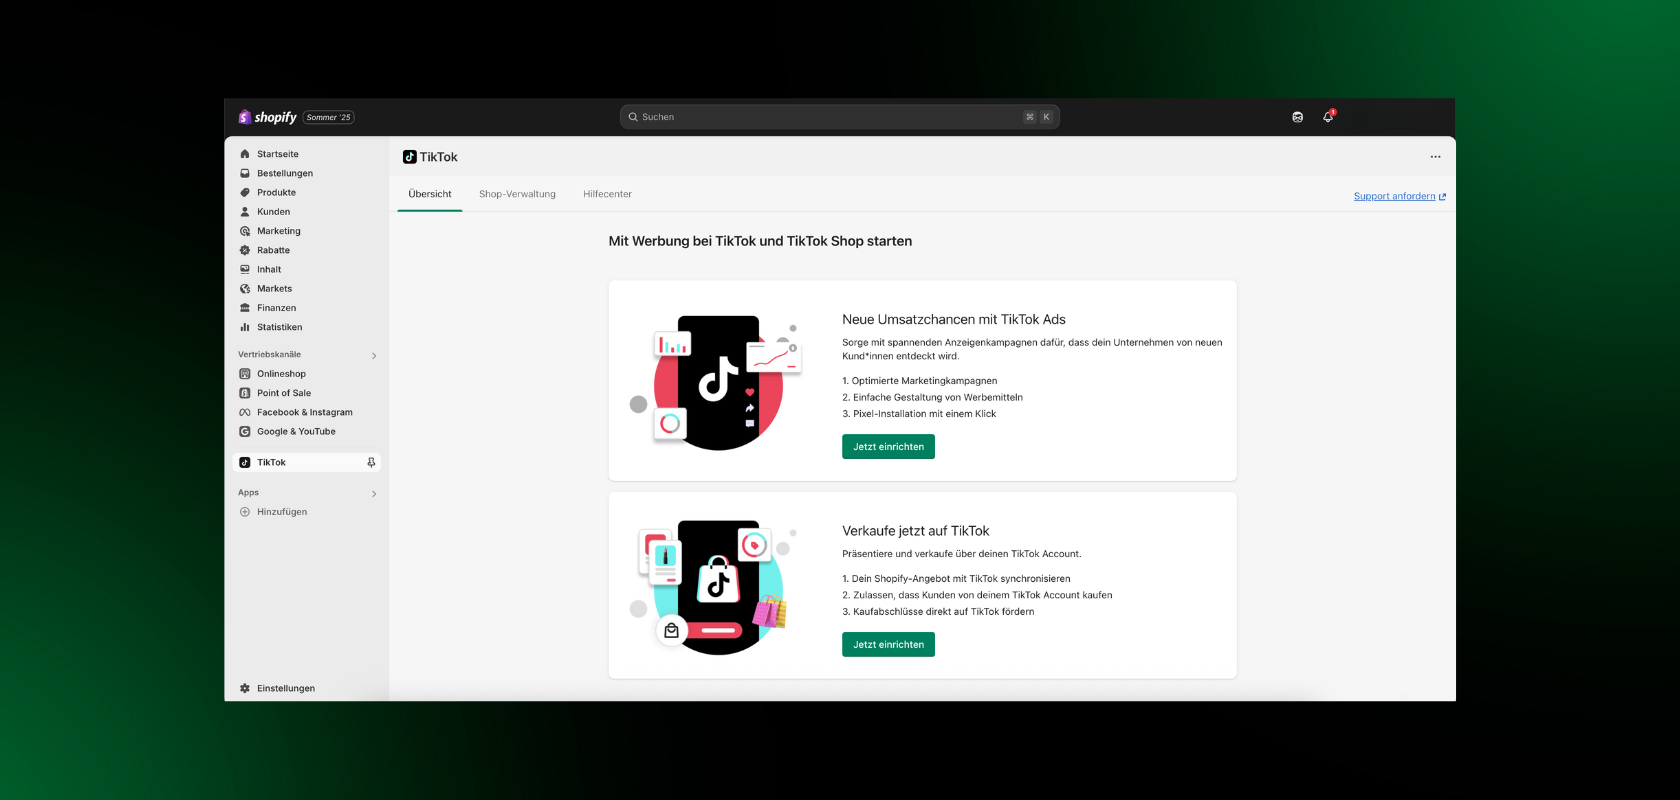Select the Produkte tag icon
Viewport: 1680px width, 800px height.
pyautogui.click(x=245, y=192)
